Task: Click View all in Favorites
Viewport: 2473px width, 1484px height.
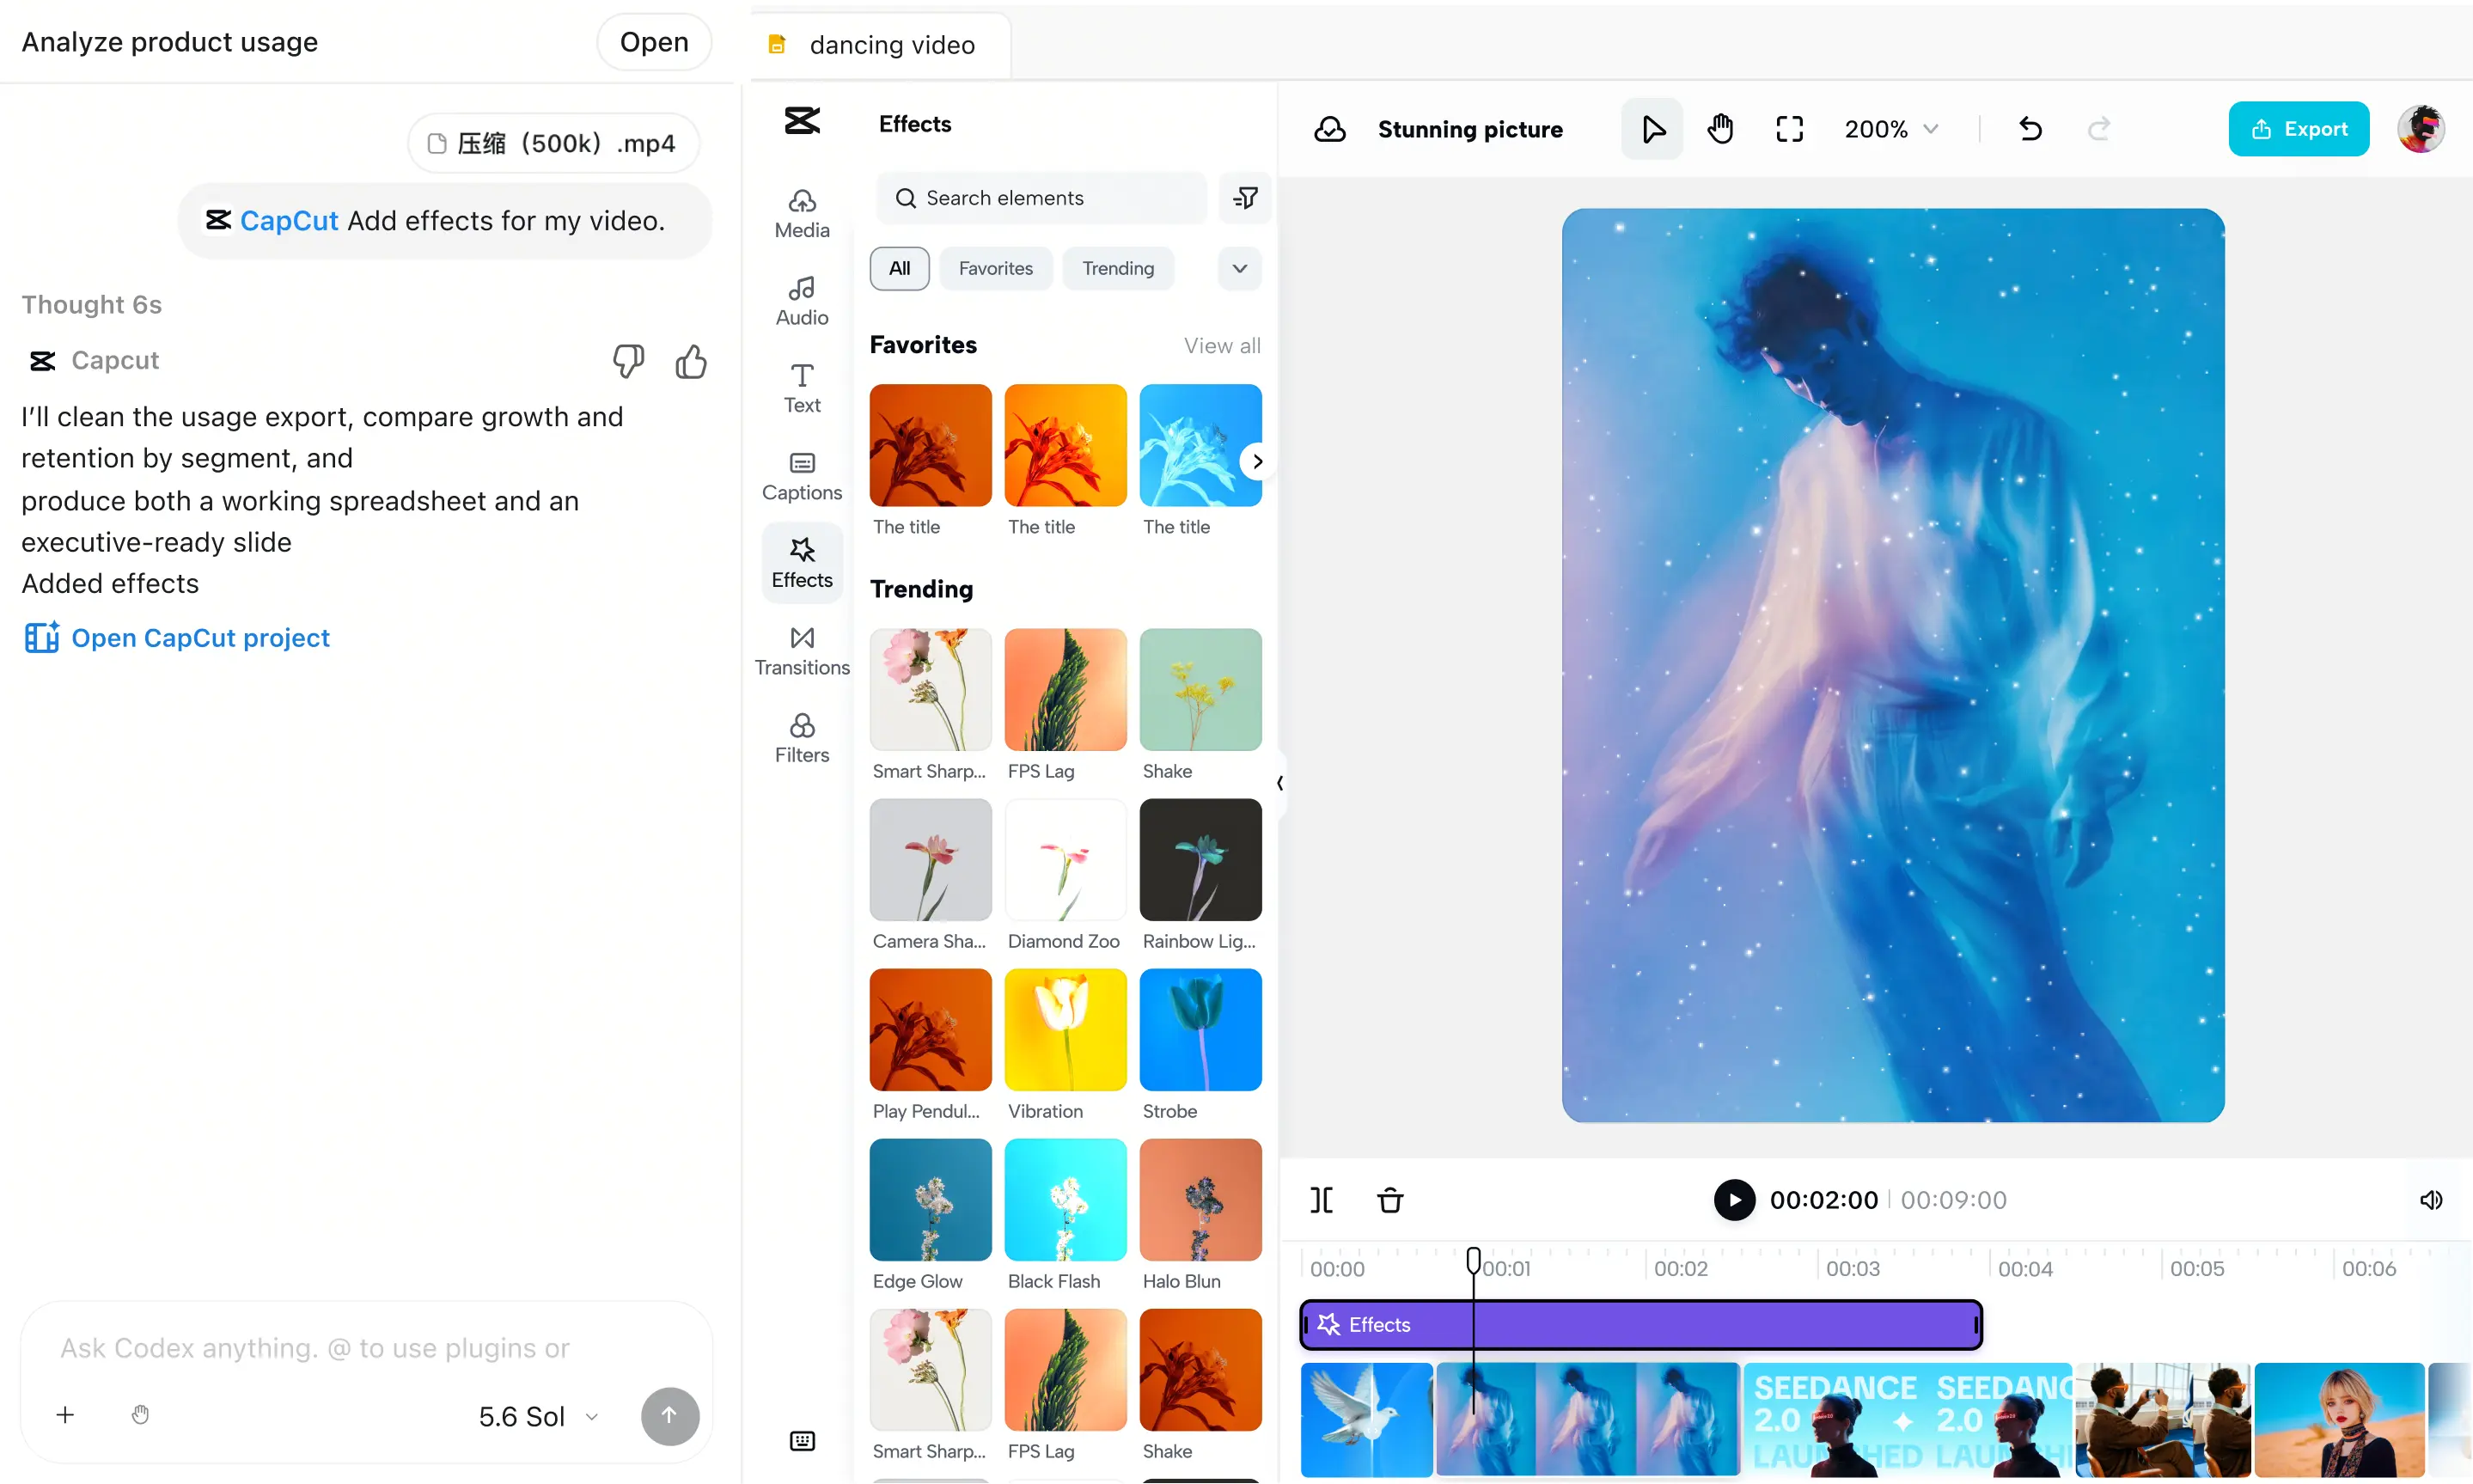Action: tap(1222, 345)
